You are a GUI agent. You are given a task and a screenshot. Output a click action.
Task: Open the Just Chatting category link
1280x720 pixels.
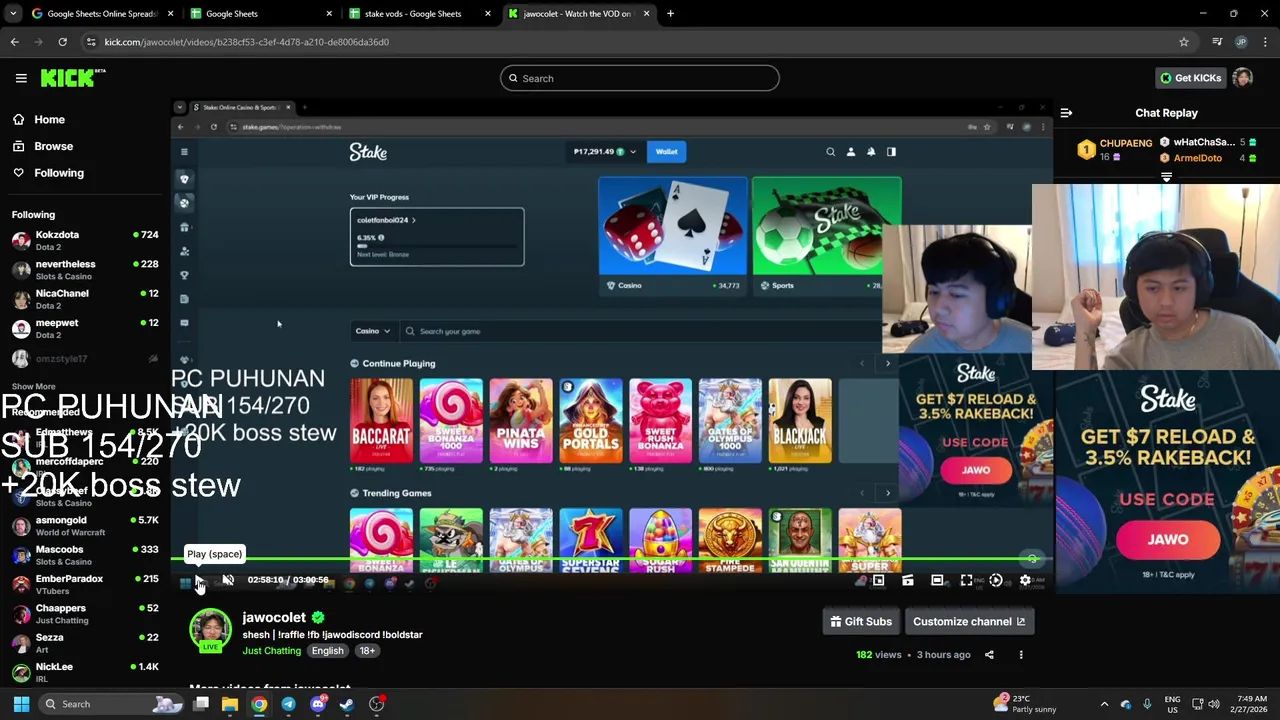click(x=271, y=651)
